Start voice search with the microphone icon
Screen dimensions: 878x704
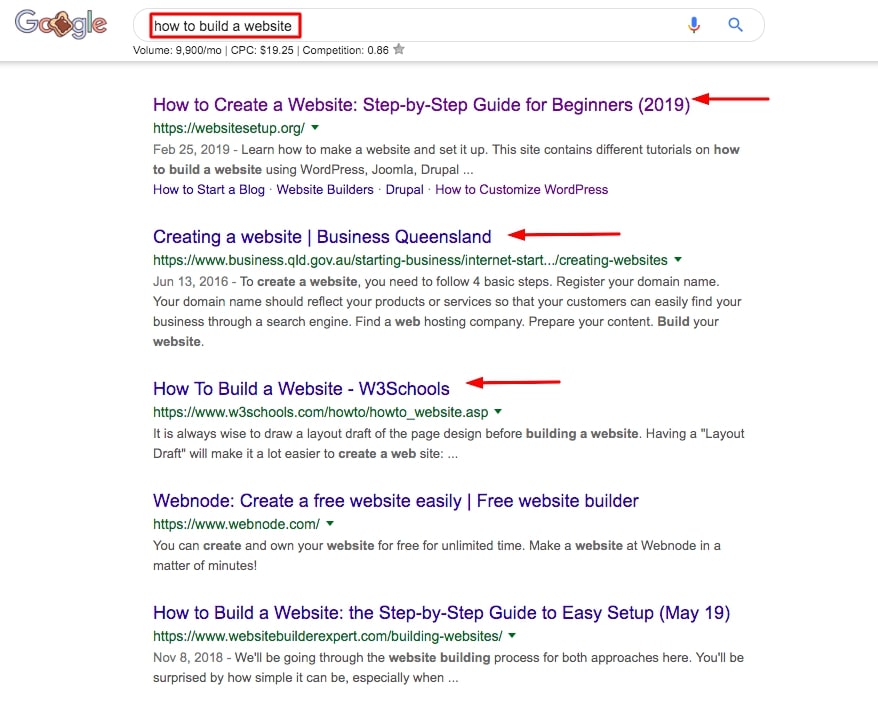tap(694, 25)
